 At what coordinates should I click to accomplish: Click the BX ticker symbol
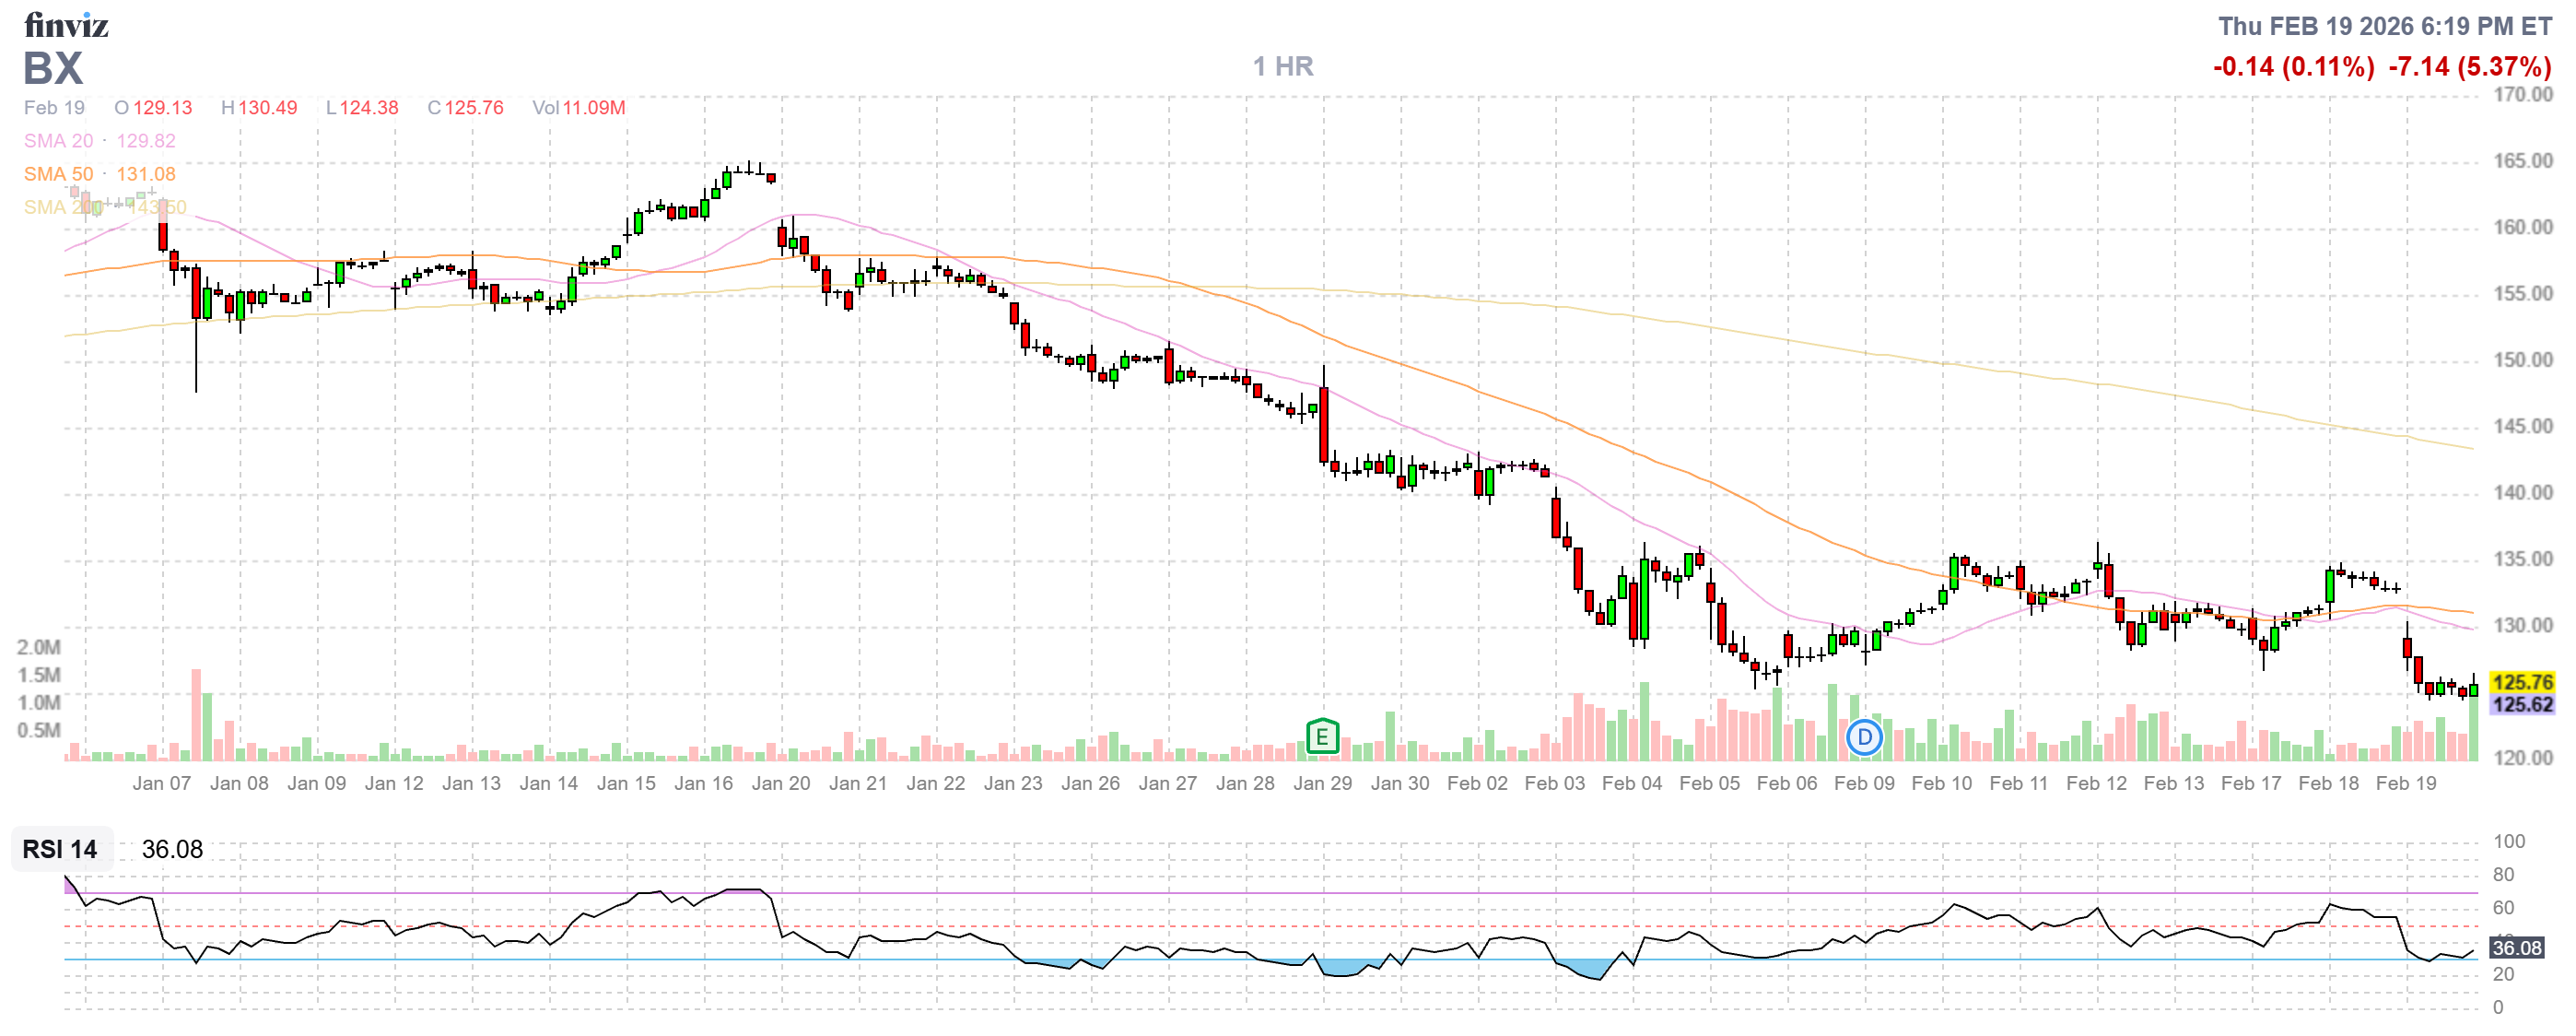53,68
